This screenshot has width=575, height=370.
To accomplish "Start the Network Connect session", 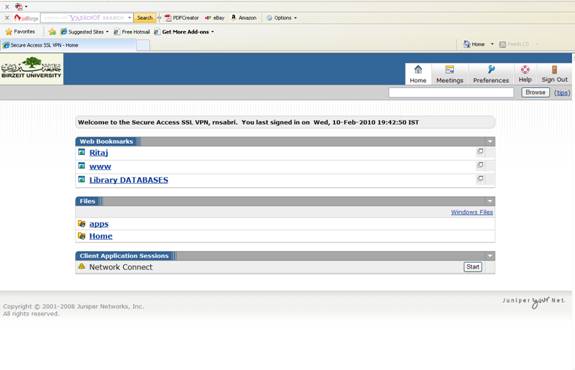I will [473, 267].
